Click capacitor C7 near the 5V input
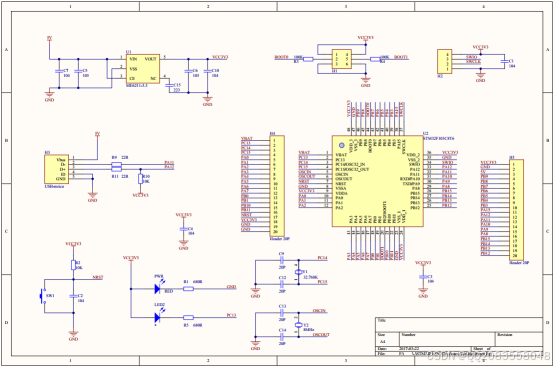The height and width of the screenshot is (367, 554). (x=59, y=72)
